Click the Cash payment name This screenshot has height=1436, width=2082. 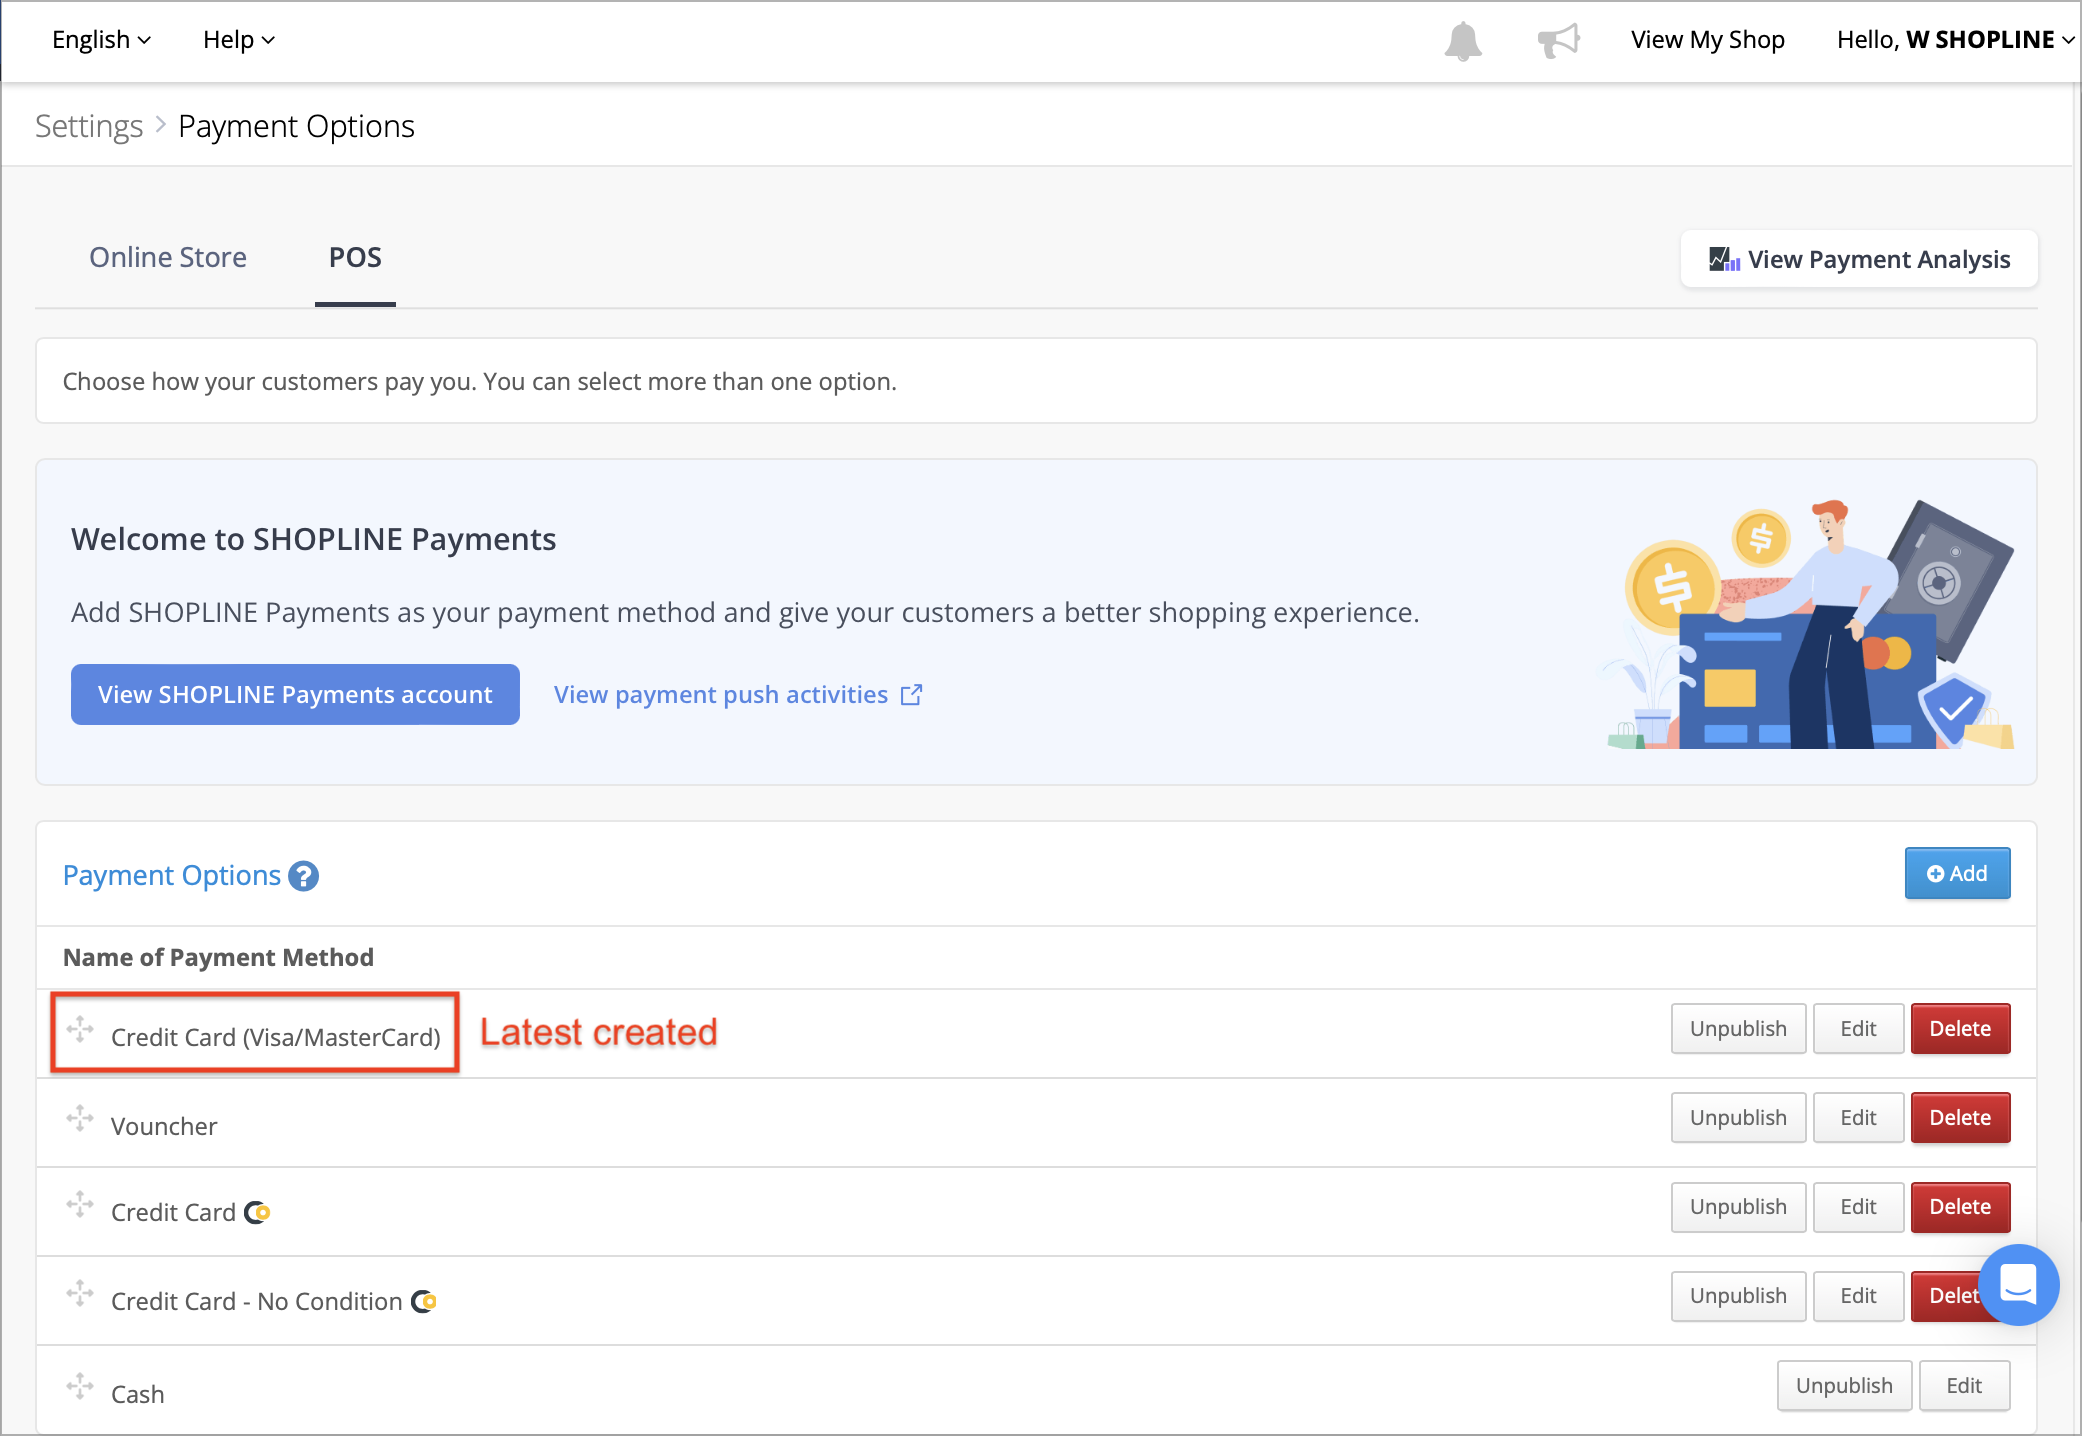(x=137, y=1395)
